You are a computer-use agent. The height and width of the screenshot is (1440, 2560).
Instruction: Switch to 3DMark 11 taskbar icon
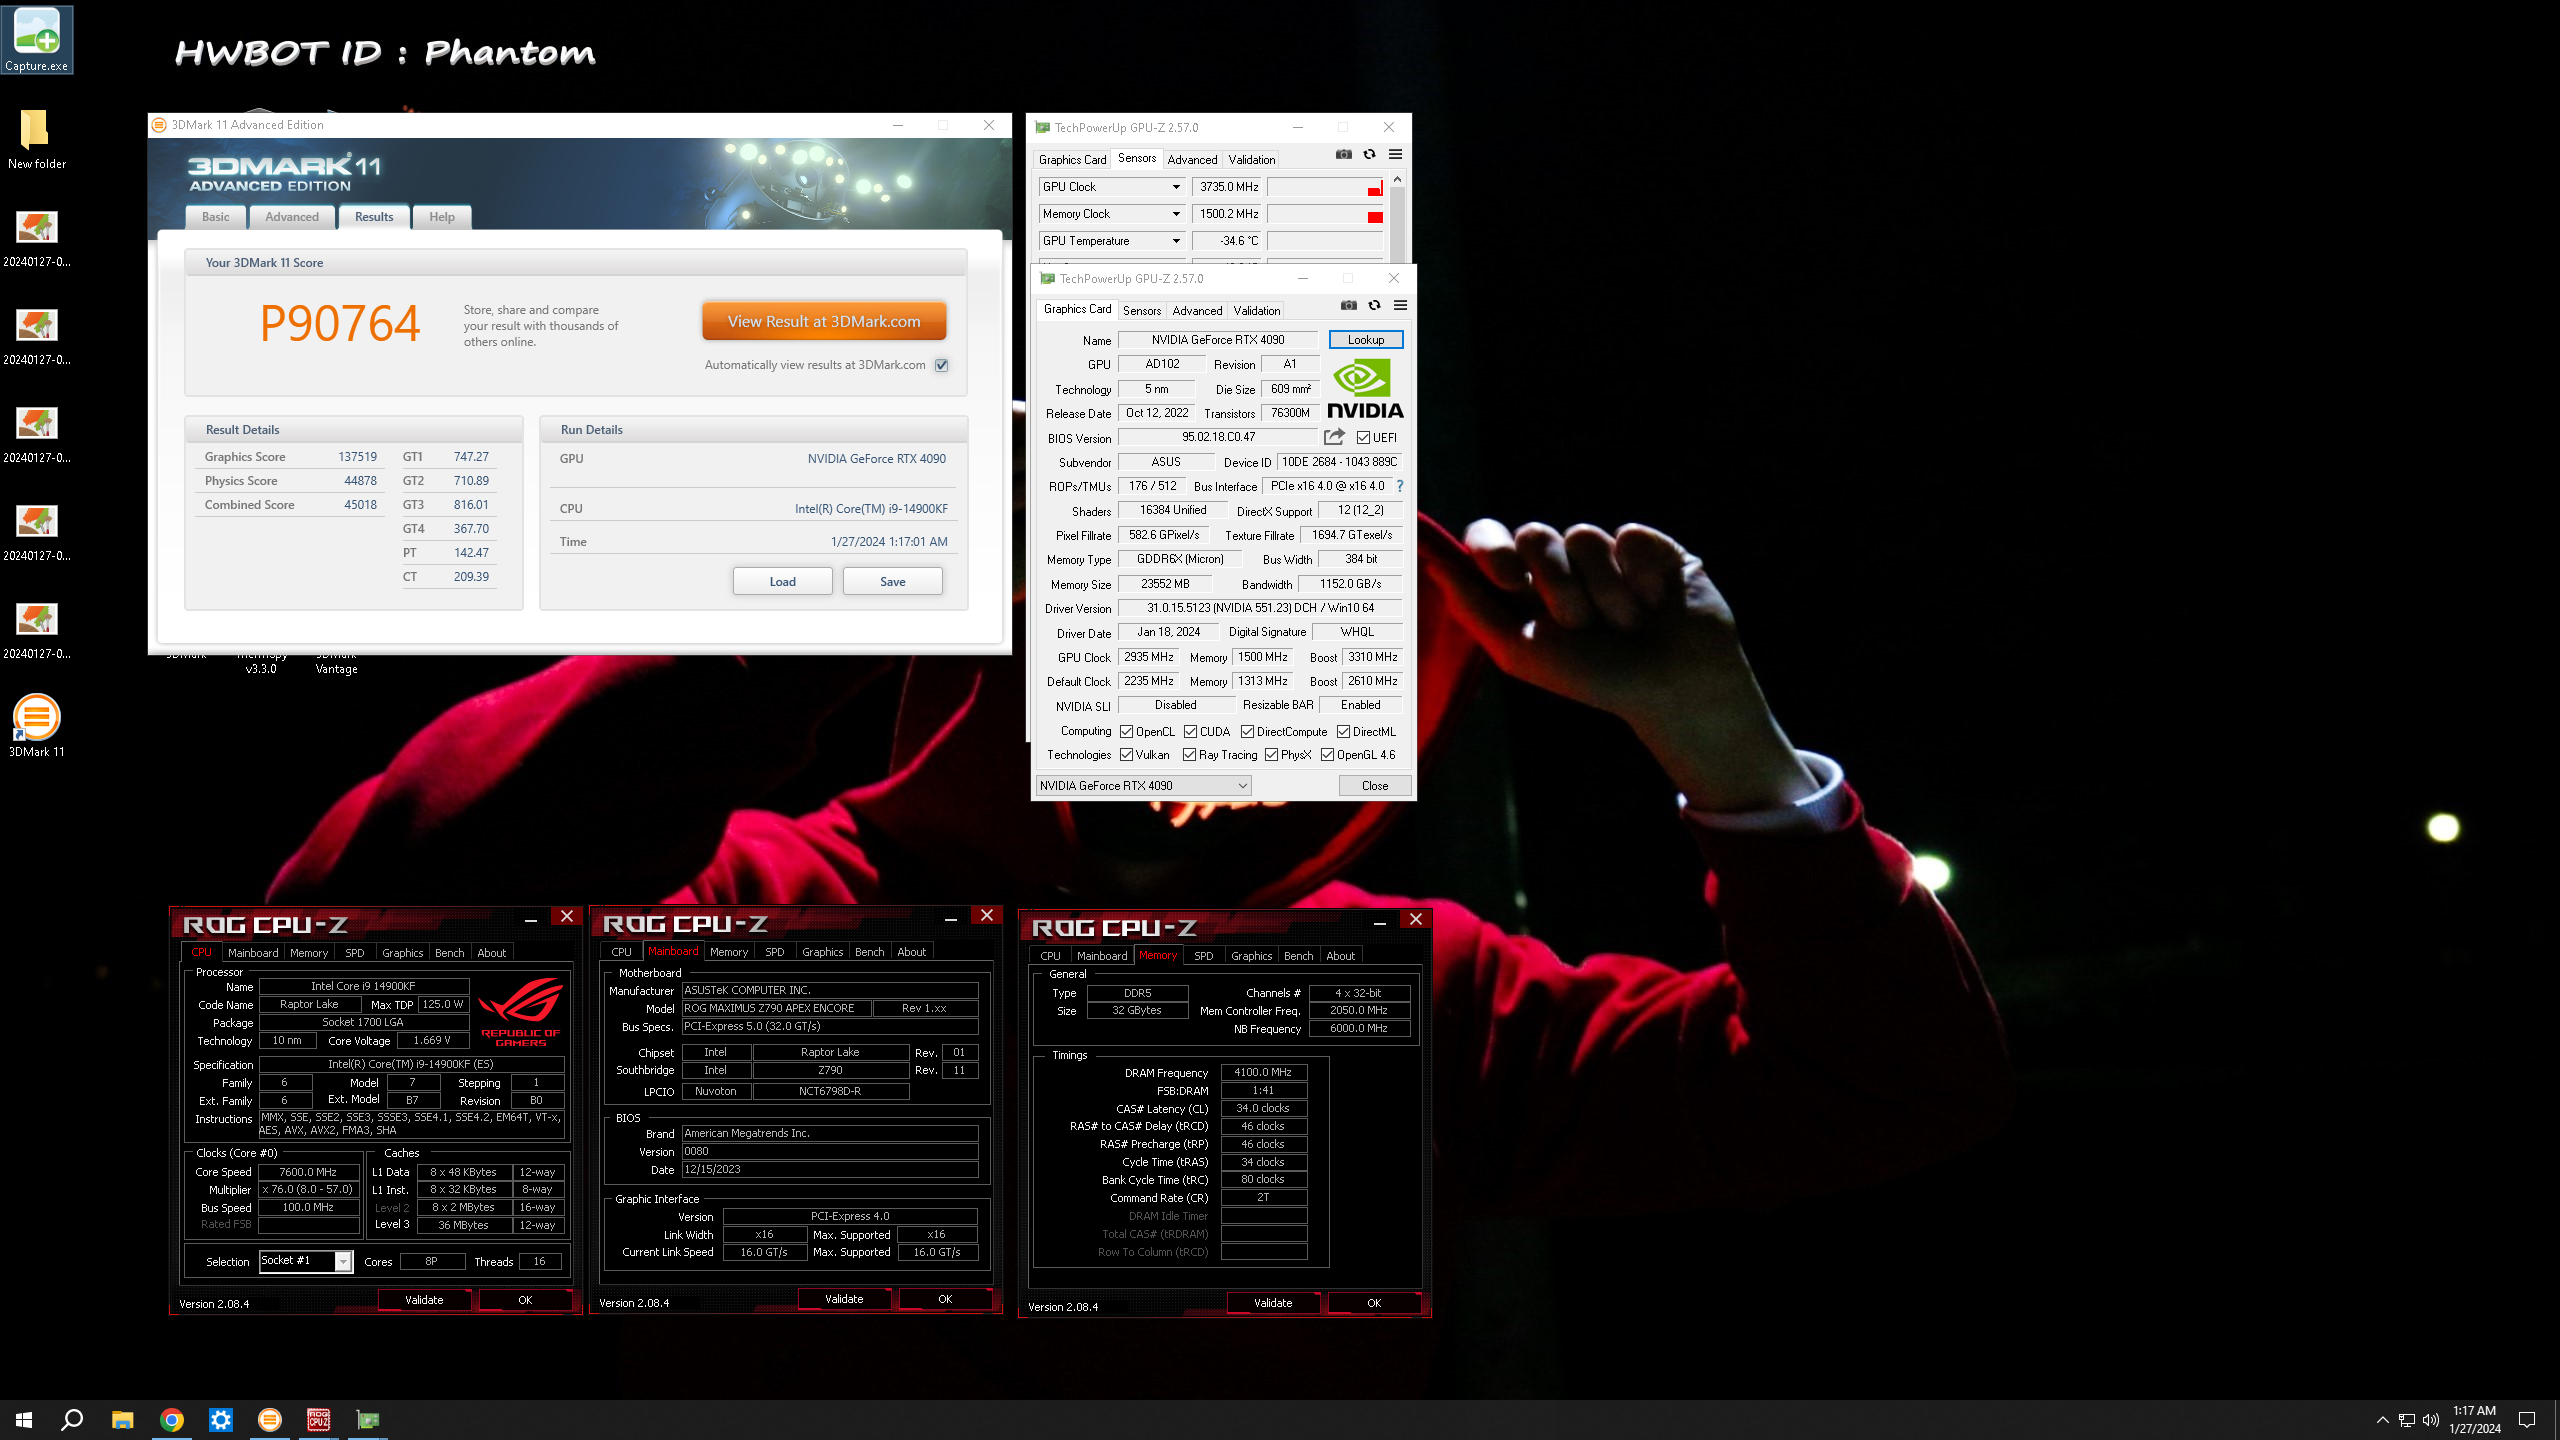[x=270, y=1420]
